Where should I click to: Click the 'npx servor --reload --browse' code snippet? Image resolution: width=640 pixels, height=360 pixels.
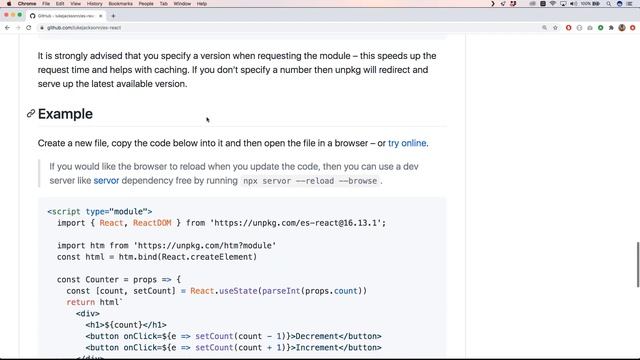(x=310, y=181)
